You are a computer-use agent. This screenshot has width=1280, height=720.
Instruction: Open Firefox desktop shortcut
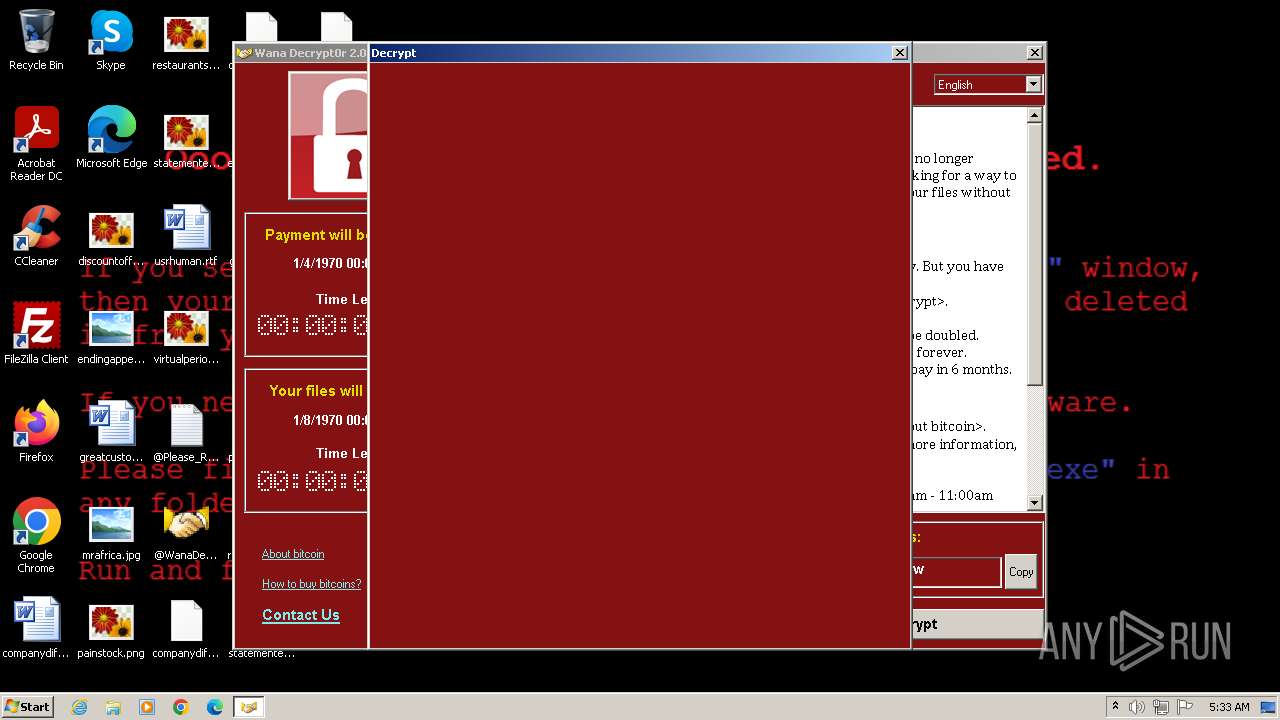[x=36, y=432]
